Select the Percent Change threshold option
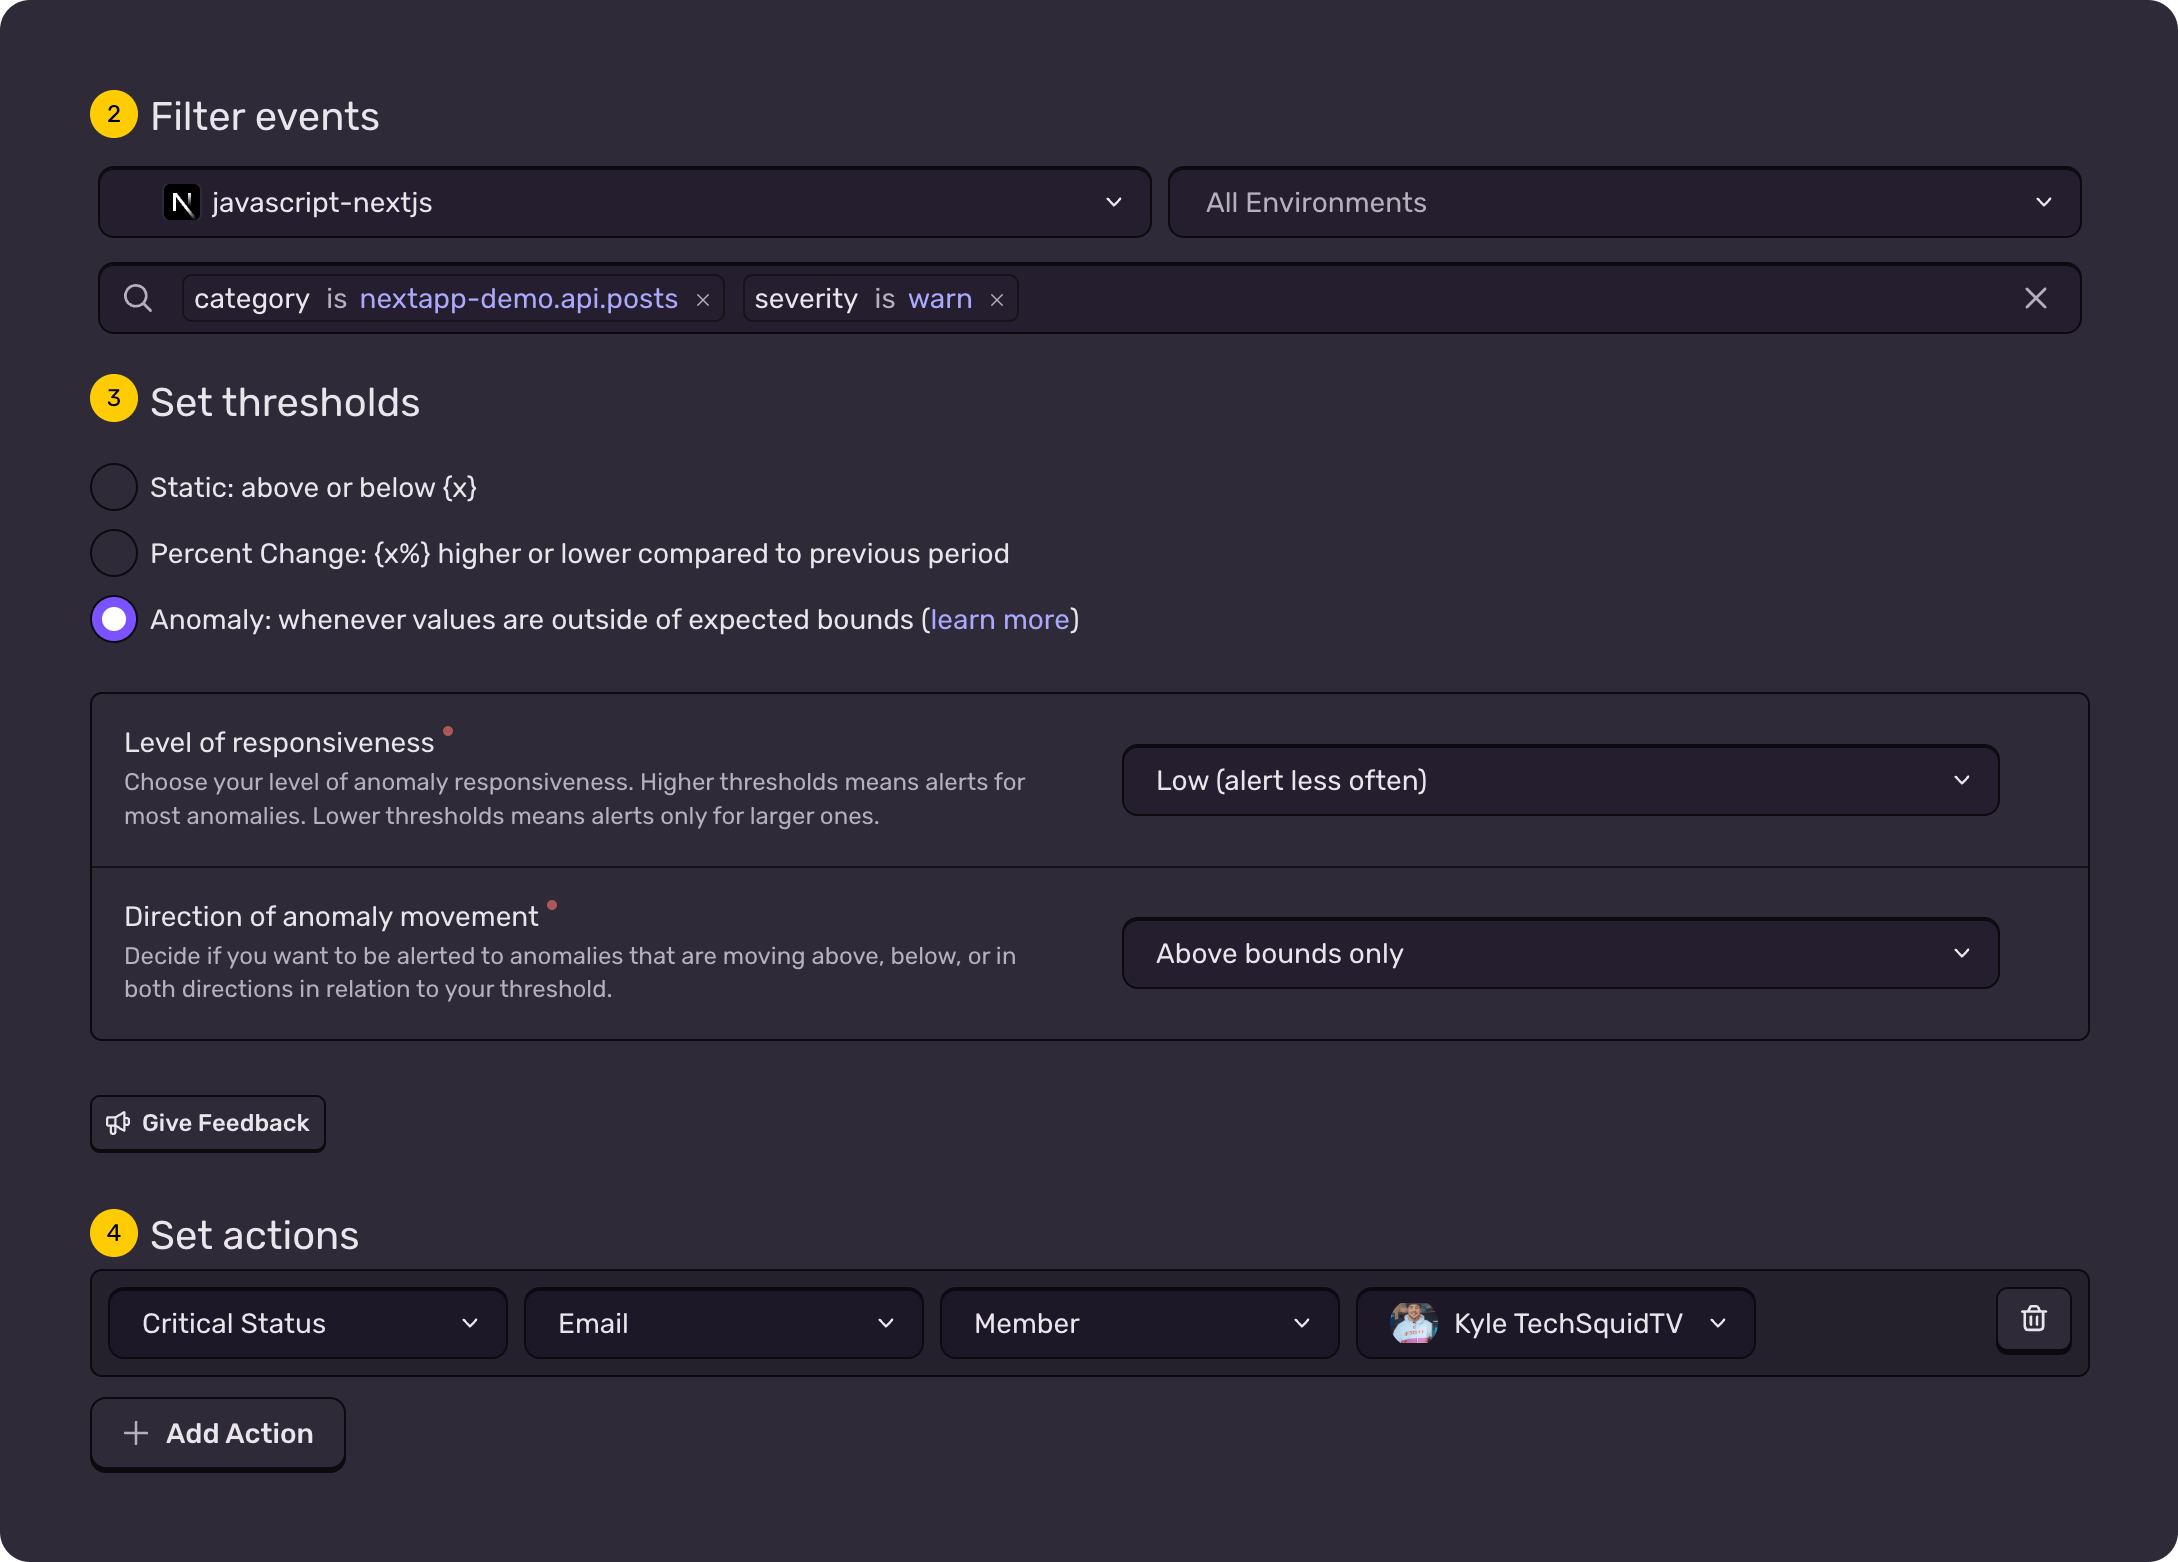Screen dimensions: 2178x1562 [113, 552]
